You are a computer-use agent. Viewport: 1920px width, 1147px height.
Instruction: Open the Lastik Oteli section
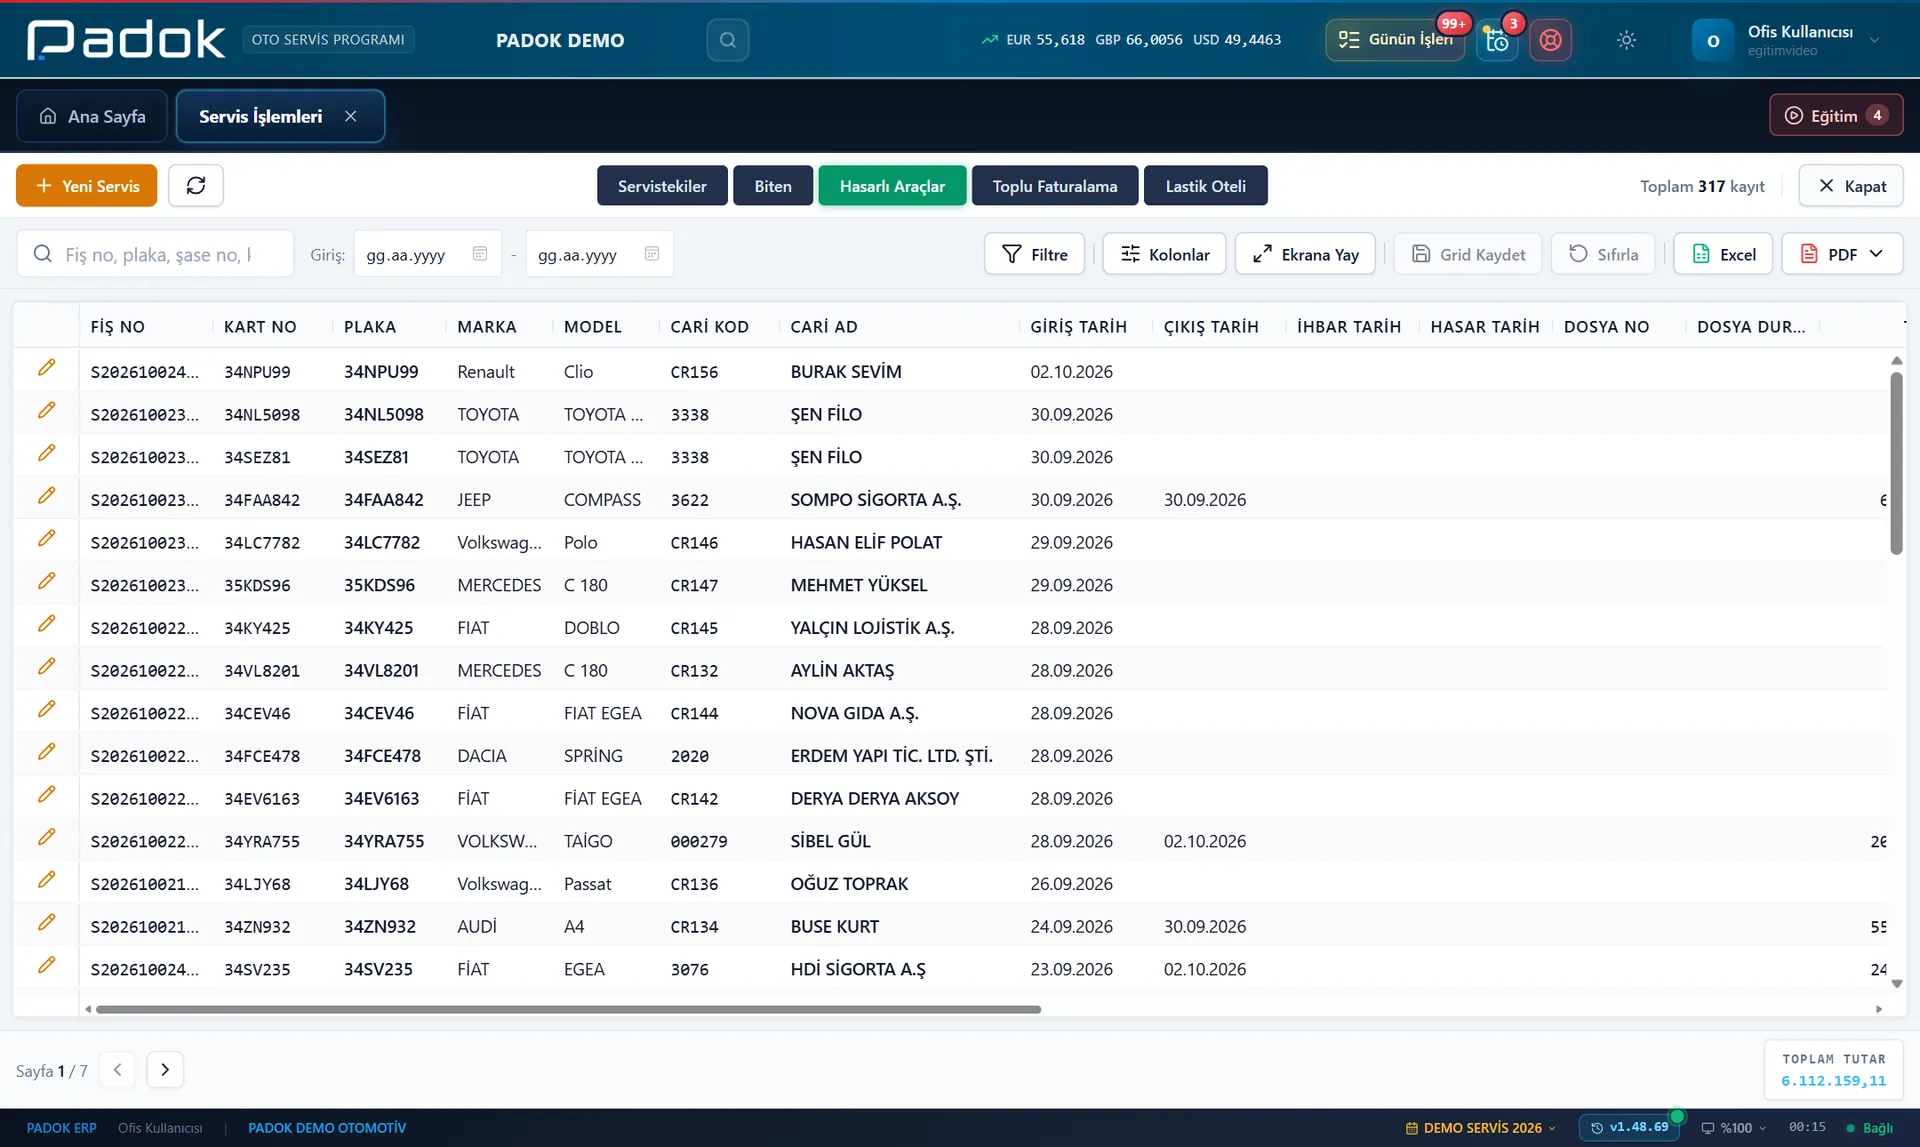[1206, 186]
